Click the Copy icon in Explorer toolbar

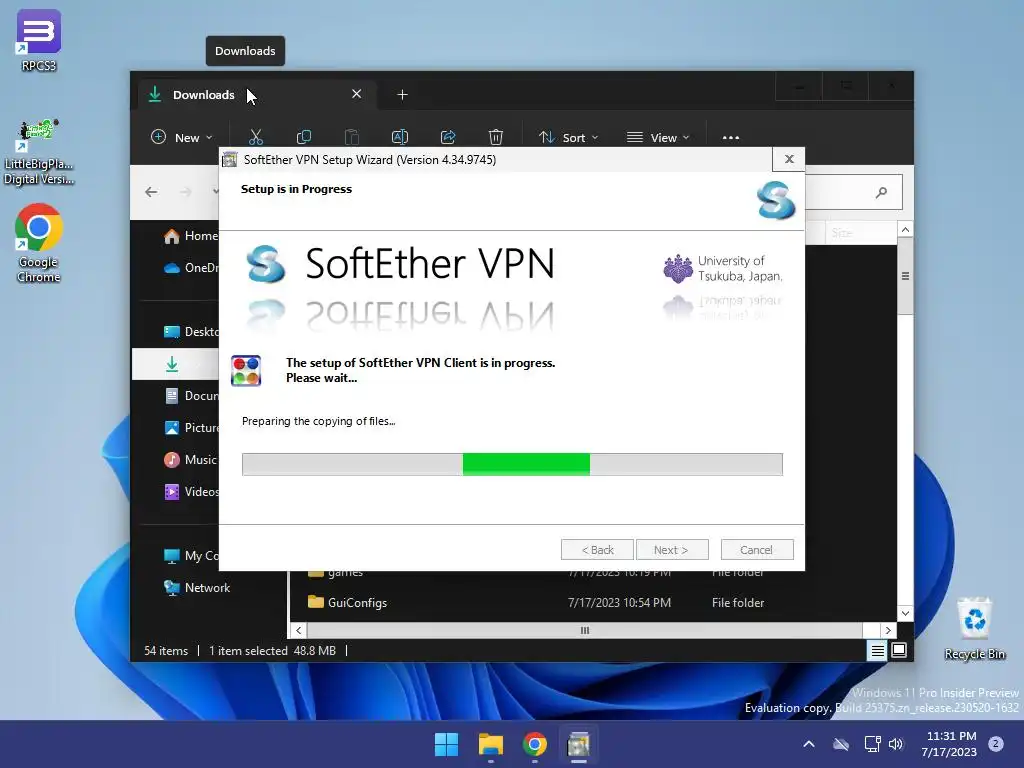(x=304, y=137)
